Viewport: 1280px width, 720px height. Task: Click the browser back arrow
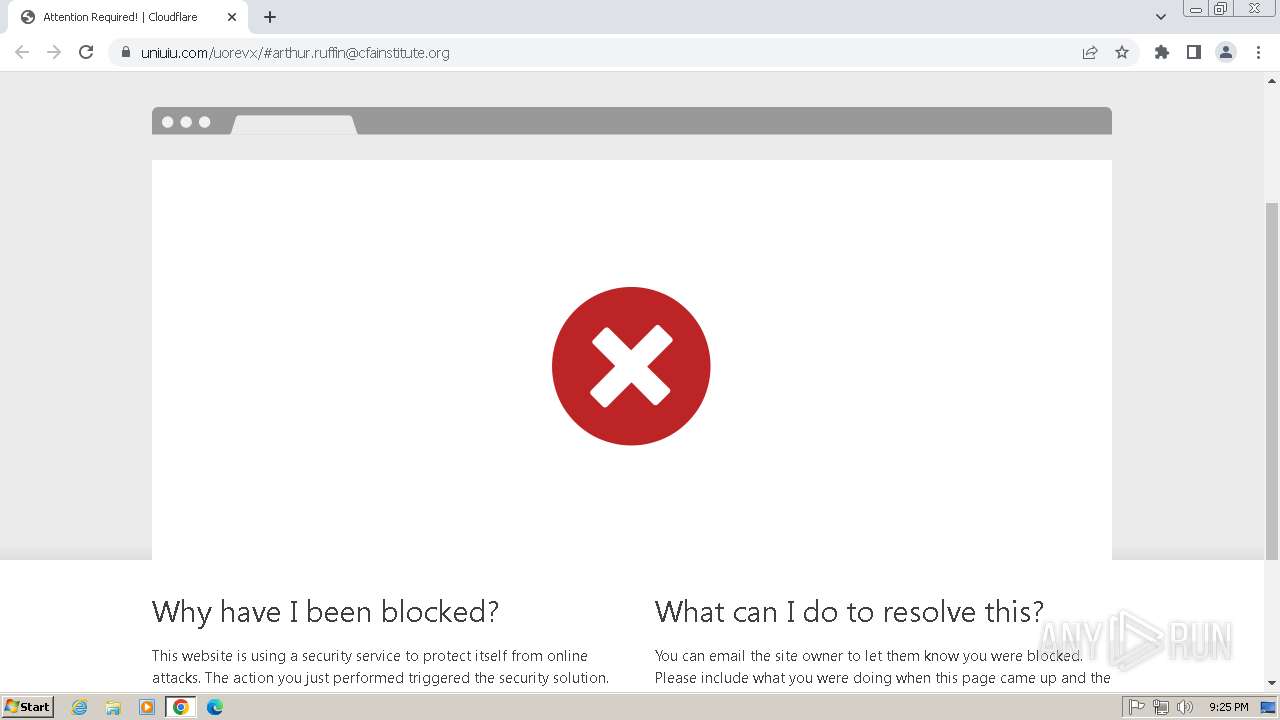pos(22,52)
